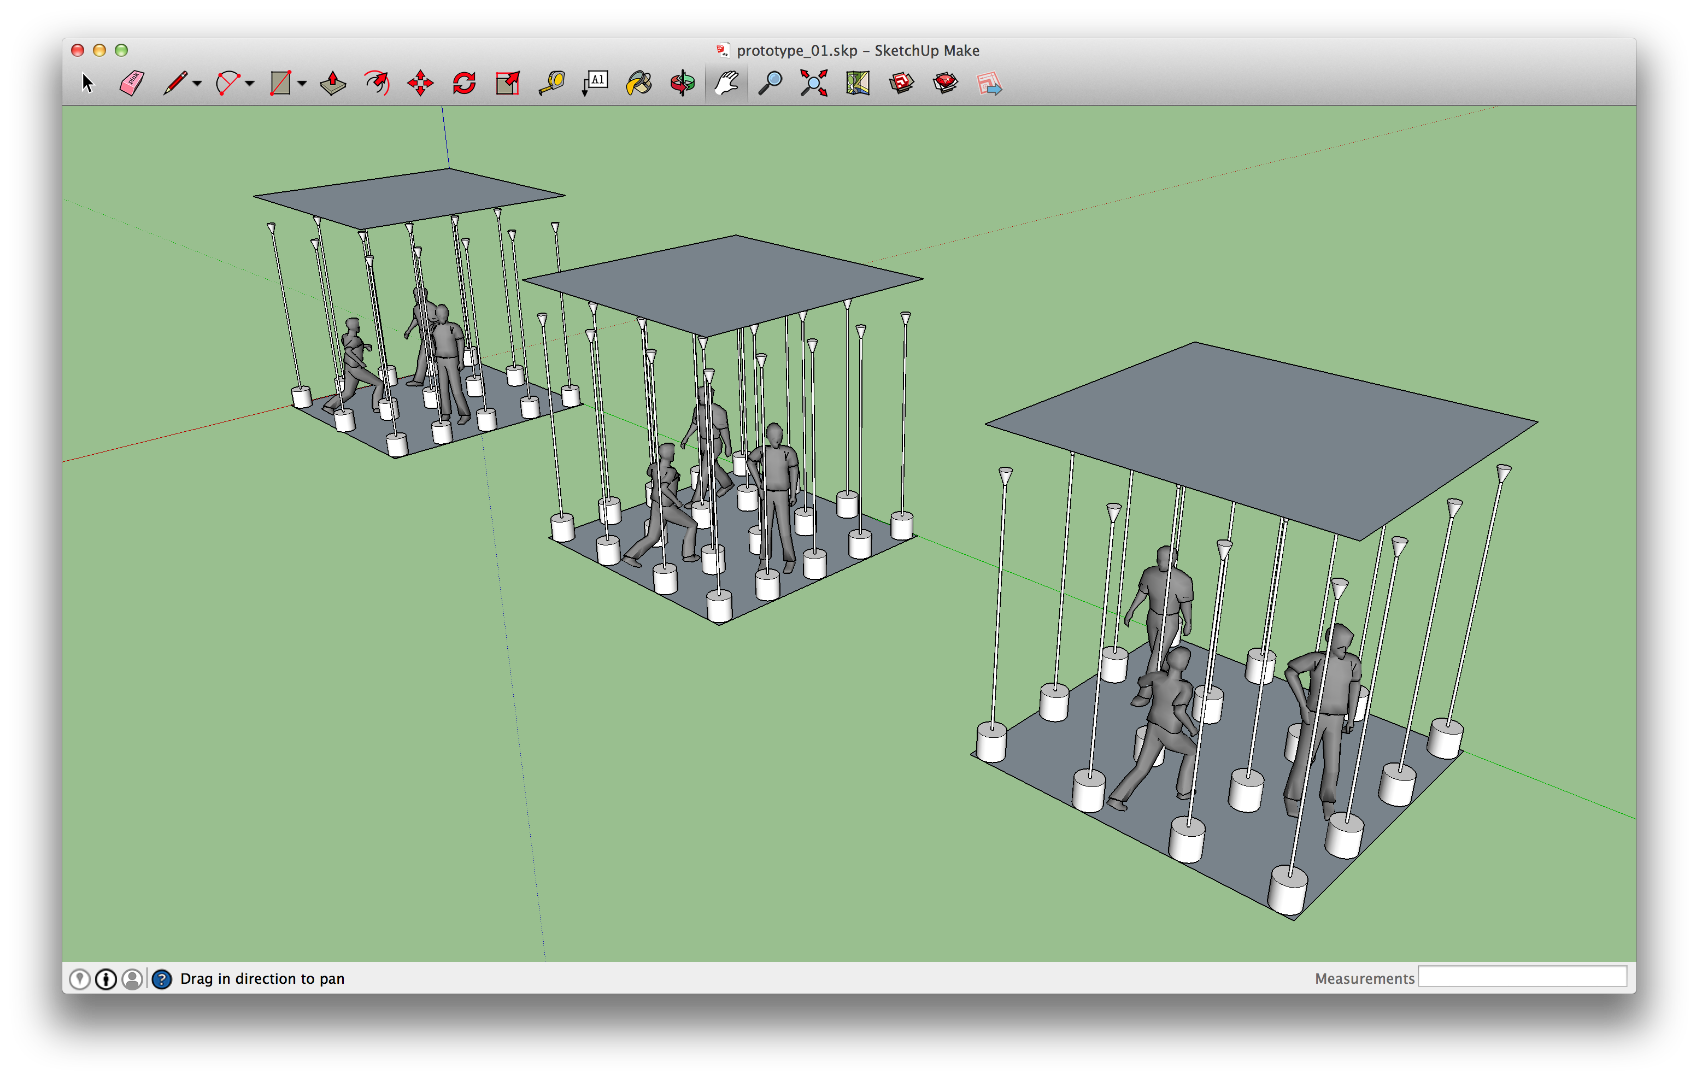Viewport: 1698px width, 1080px height.
Task: Select the Paint Bucket tool
Action: [639, 83]
